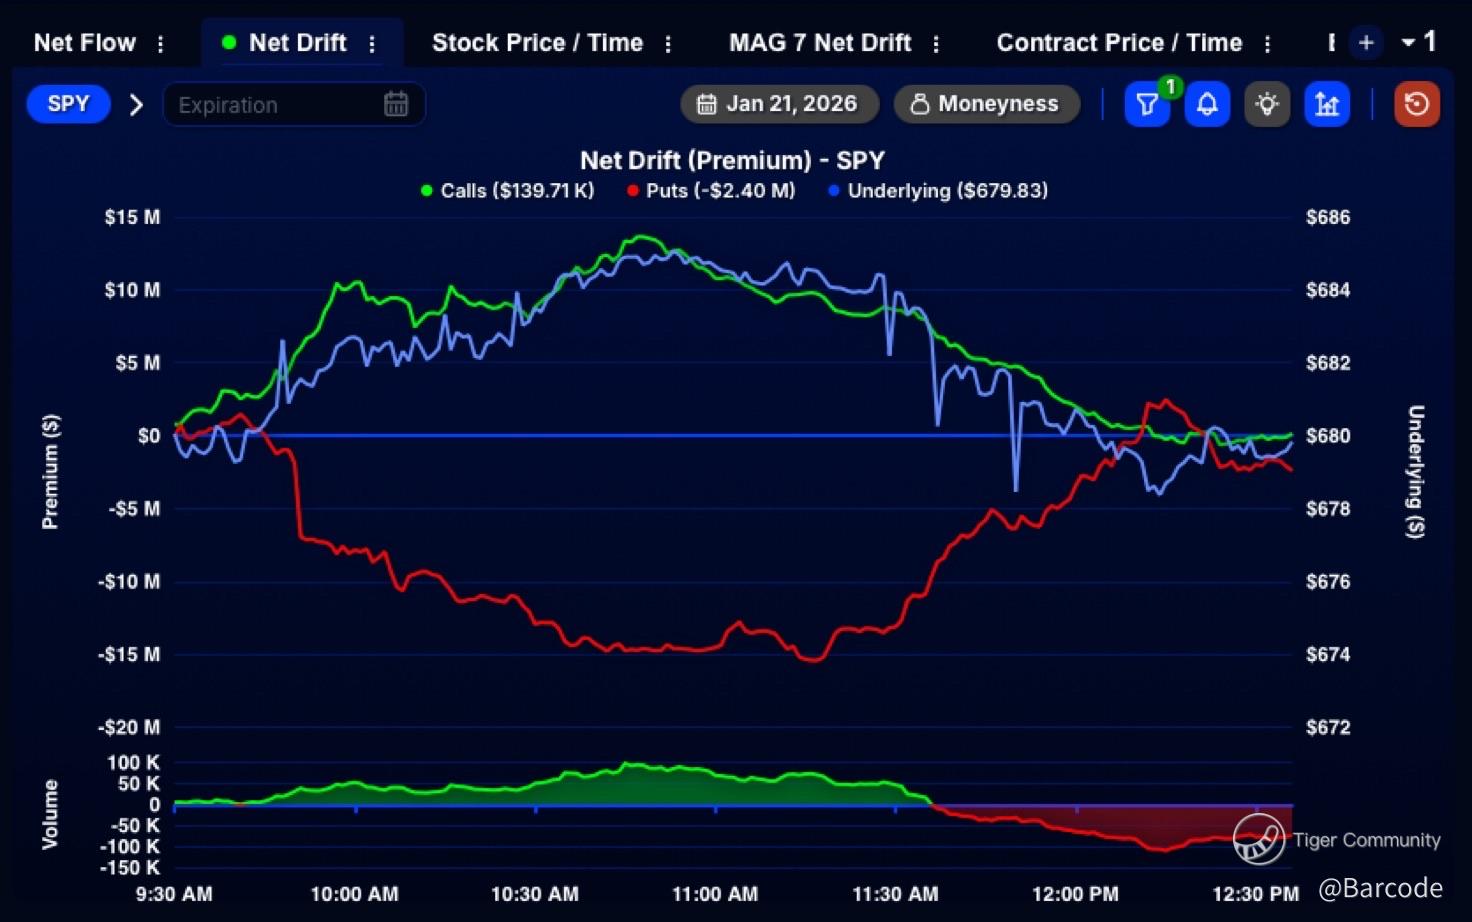The height and width of the screenshot is (922, 1472).
Task: Open the Stock Price / Time tab
Action: point(537,43)
